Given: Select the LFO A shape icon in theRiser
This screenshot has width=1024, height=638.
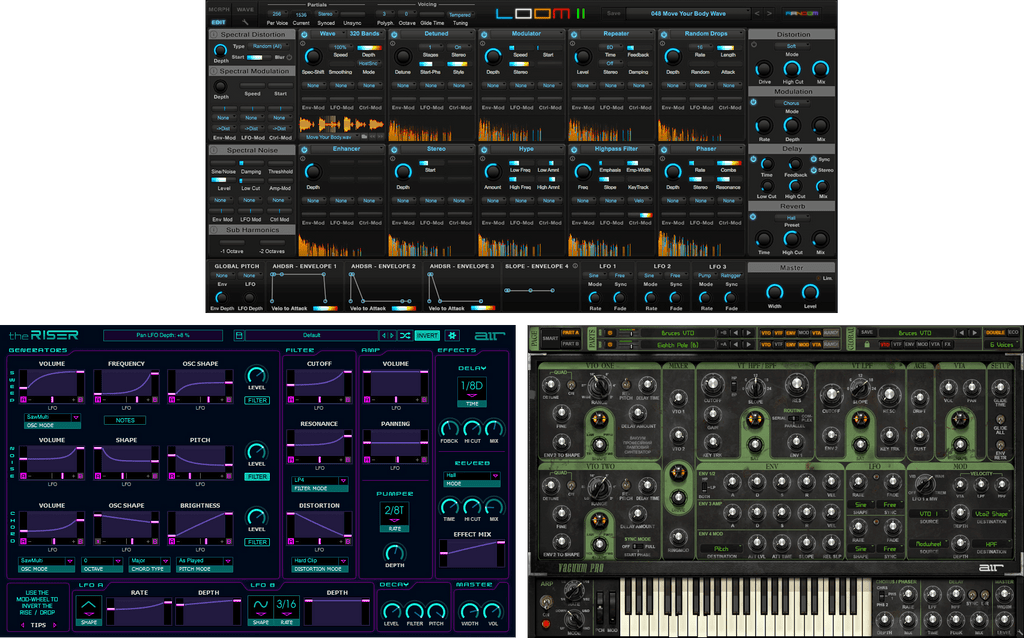Looking at the screenshot, I should pyautogui.click(x=88, y=607).
